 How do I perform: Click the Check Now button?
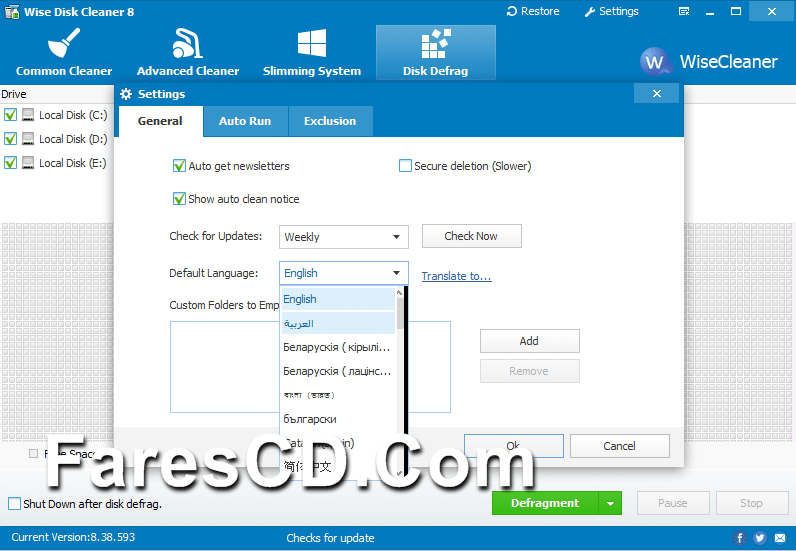click(x=471, y=236)
